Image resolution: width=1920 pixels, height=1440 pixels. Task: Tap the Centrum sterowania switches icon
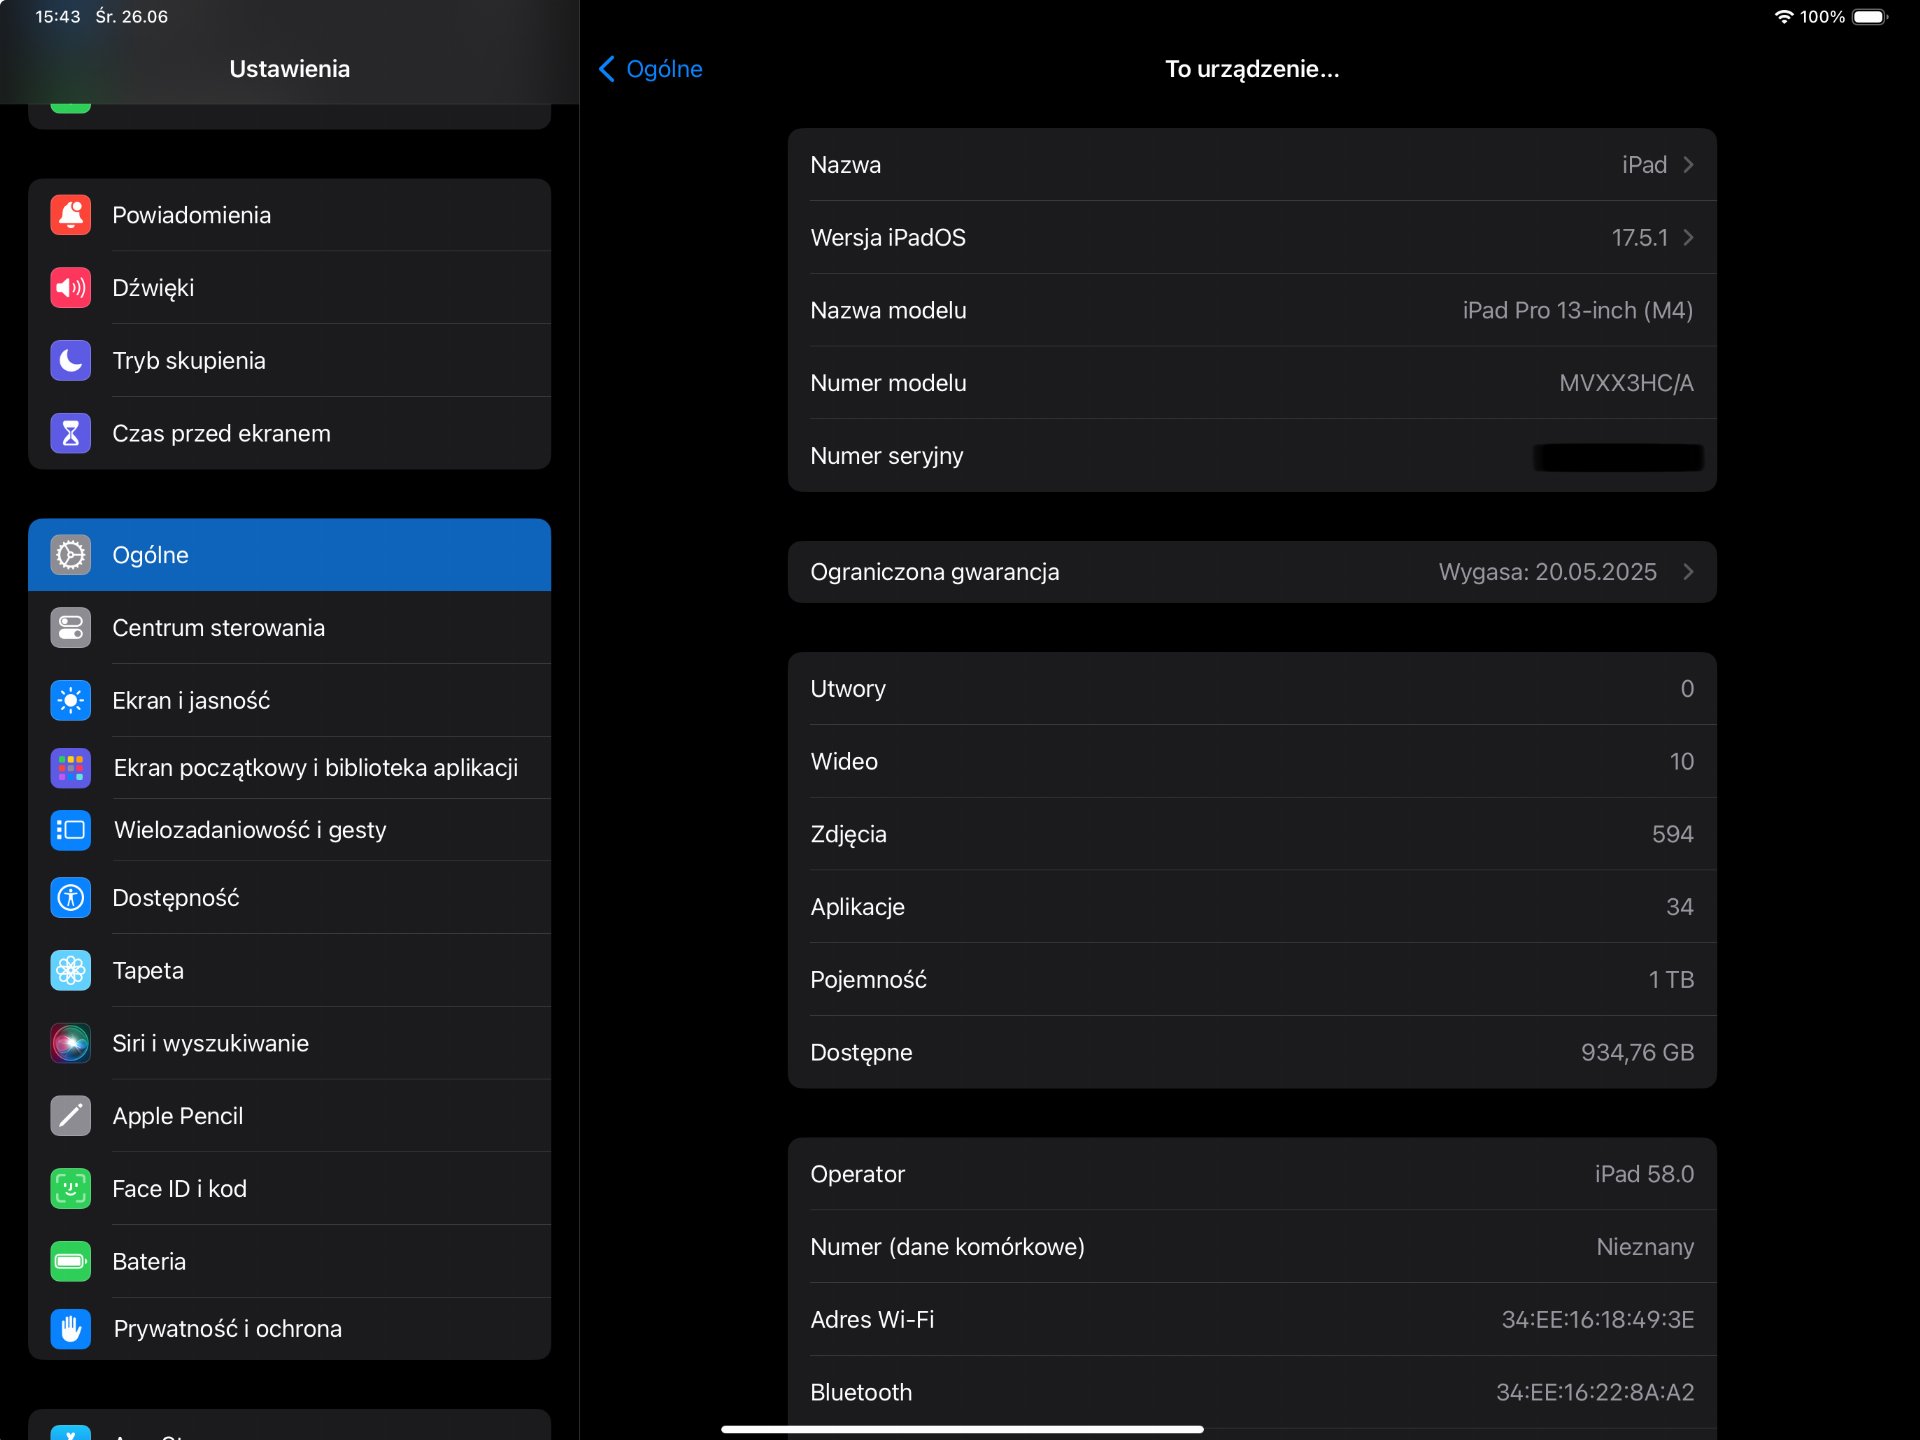click(x=70, y=628)
